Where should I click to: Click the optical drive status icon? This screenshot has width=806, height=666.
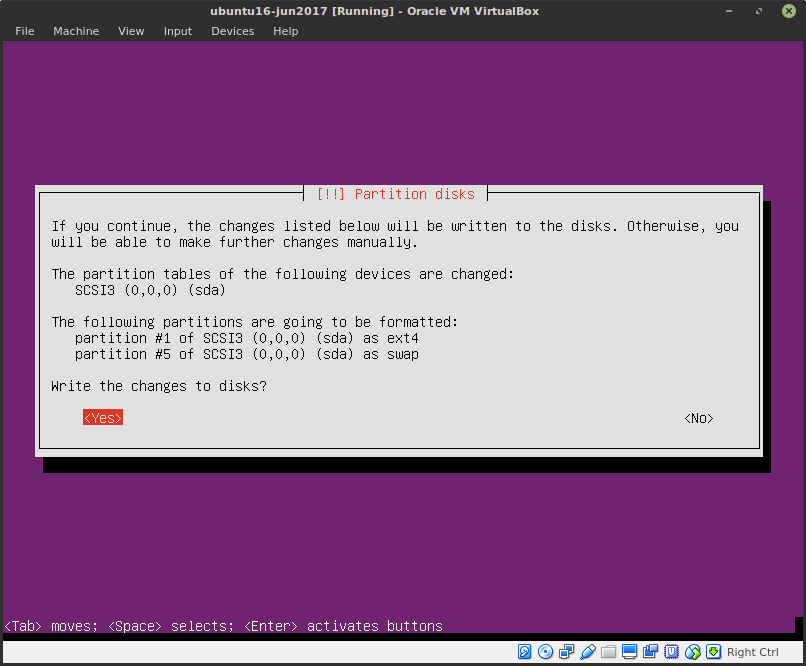click(x=546, y=651)
